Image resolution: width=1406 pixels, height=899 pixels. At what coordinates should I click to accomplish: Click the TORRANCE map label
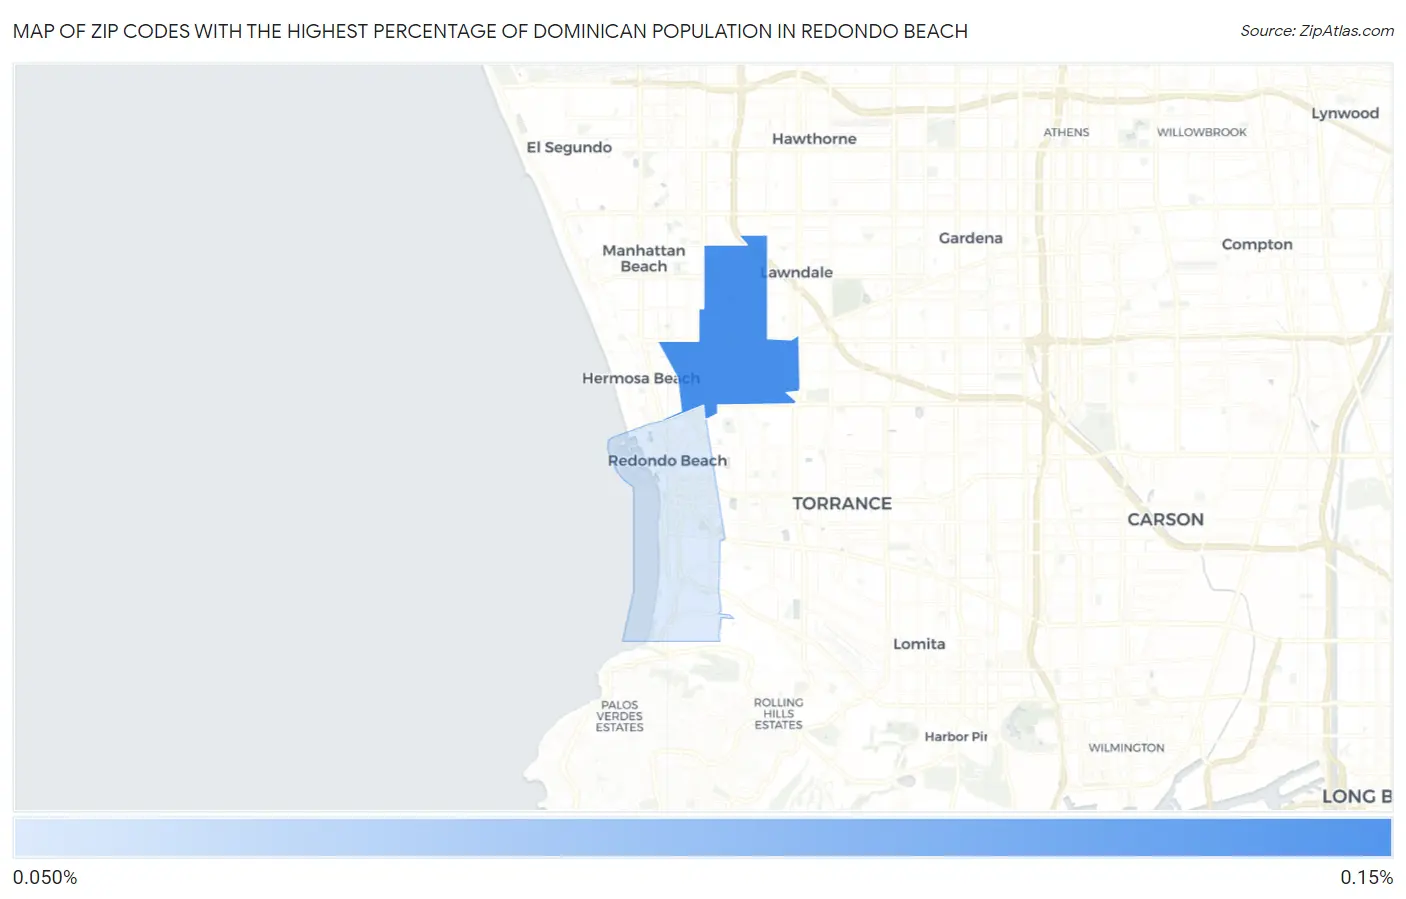[842, 503]
